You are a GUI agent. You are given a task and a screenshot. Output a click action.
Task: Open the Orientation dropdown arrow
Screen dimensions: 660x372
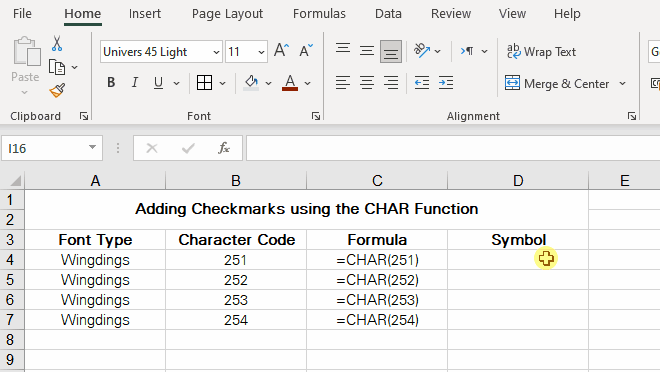coord(438,51)
